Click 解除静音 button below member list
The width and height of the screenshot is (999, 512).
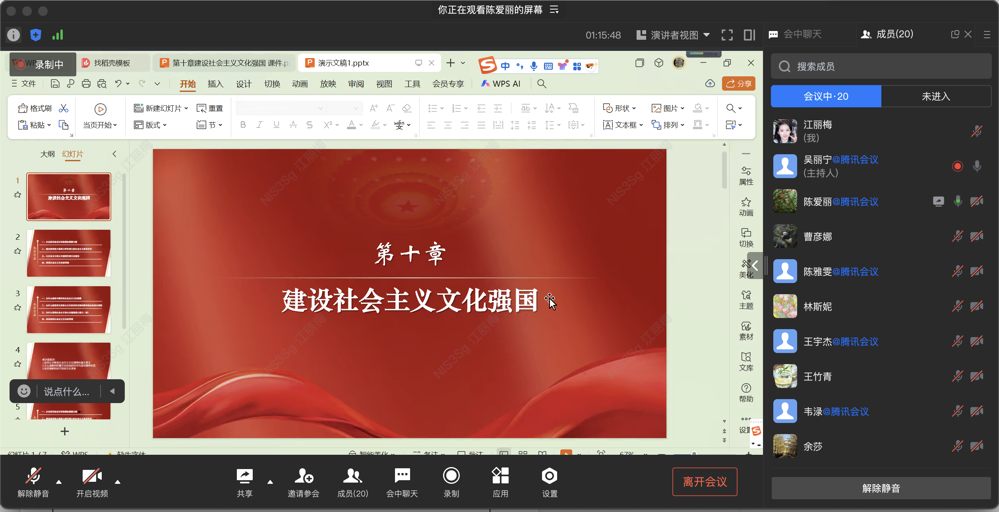click(881, 488)
